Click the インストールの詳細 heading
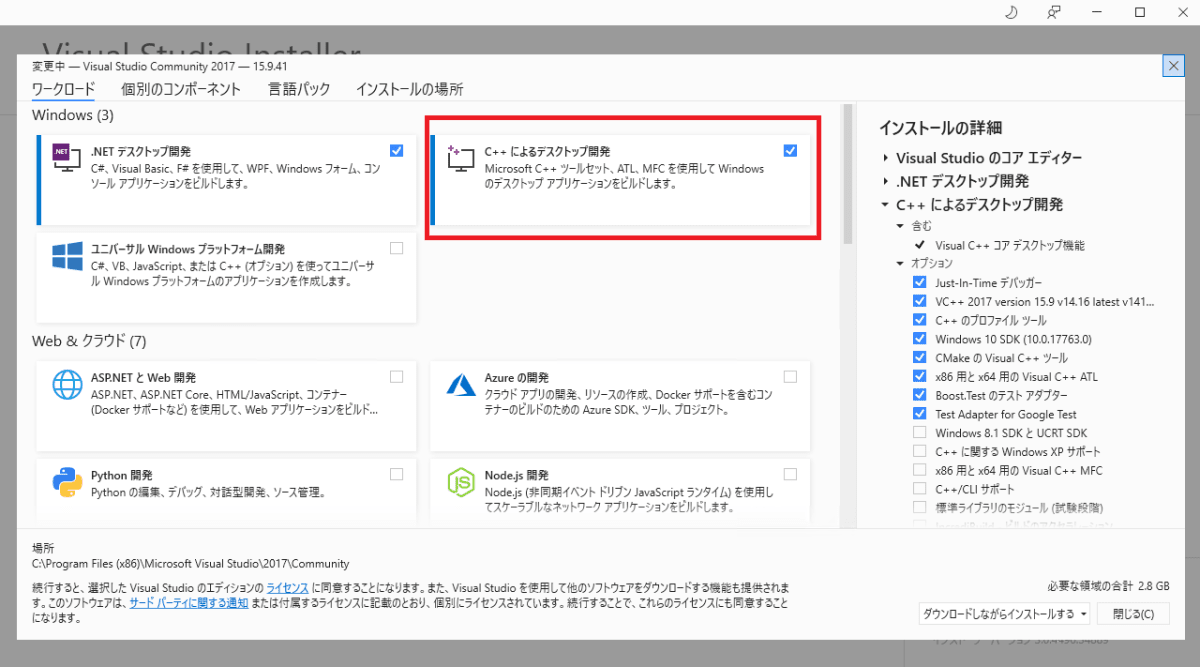1200x667 pixels. tap(940, 128)
